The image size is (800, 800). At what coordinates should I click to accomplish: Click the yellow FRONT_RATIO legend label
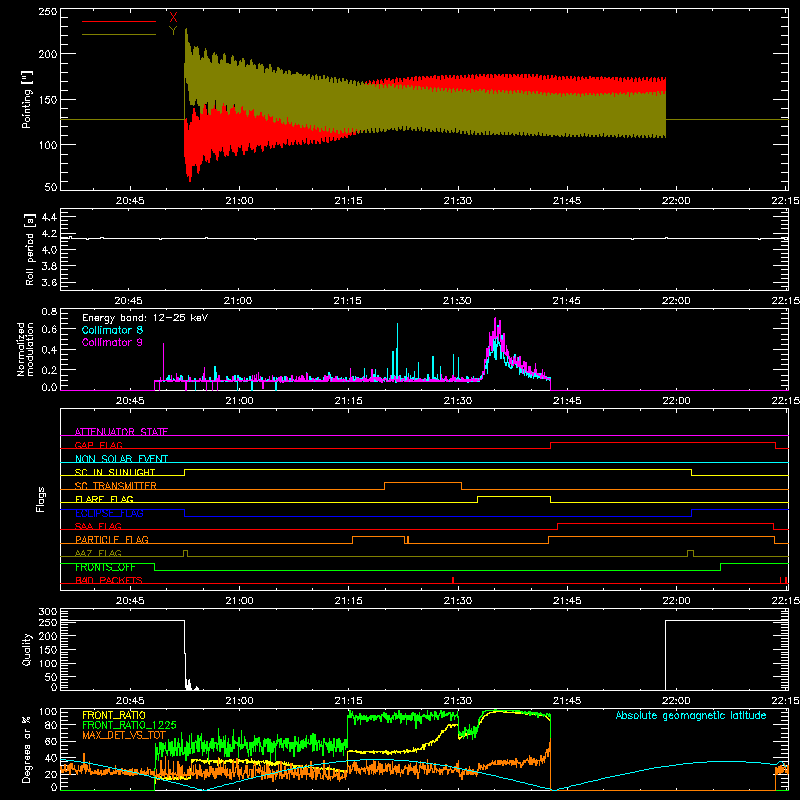tap(114, 715)
